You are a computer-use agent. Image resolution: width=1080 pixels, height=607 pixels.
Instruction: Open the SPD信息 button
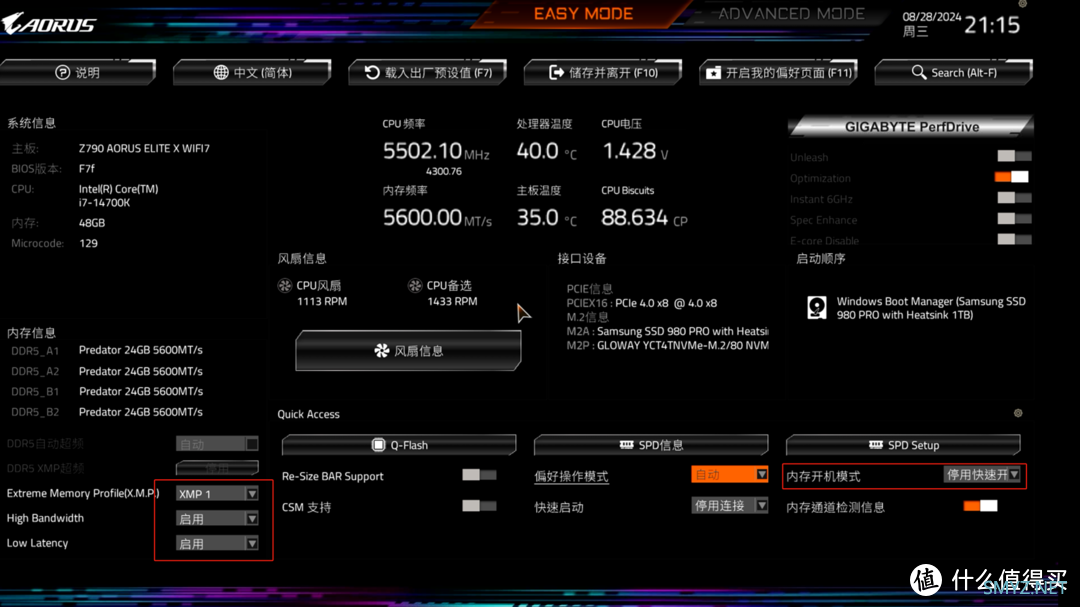click(x=651, y=445)
